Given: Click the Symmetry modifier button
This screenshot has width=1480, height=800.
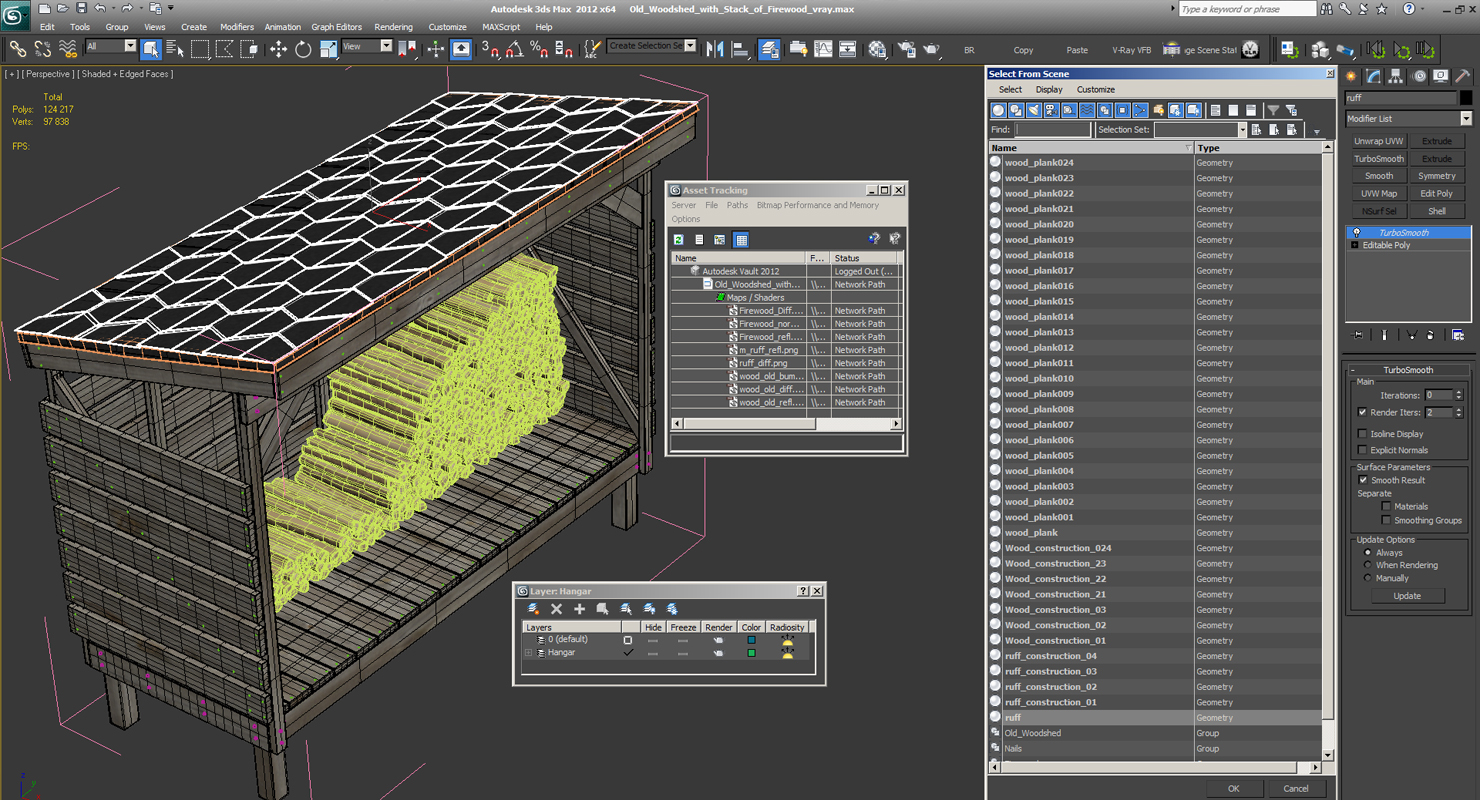Looking at the screenshot, I should pyautogui.click(x=1437, y=176).
